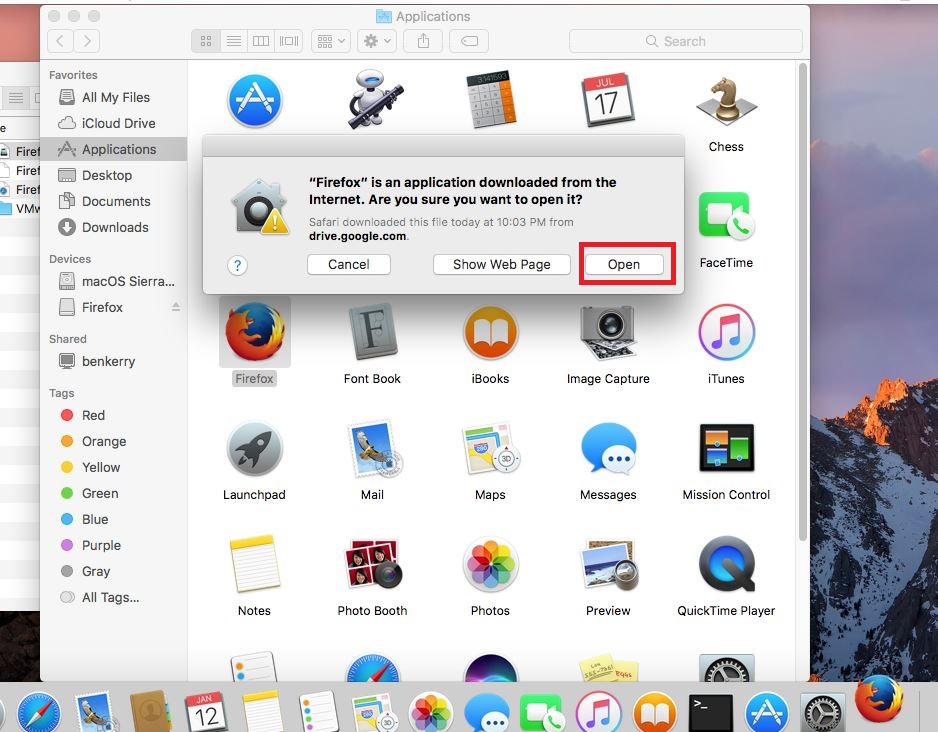Select the FaceTime application icon in Finder
This screenshot has width=938, height=732.
(x=726, y=216)
